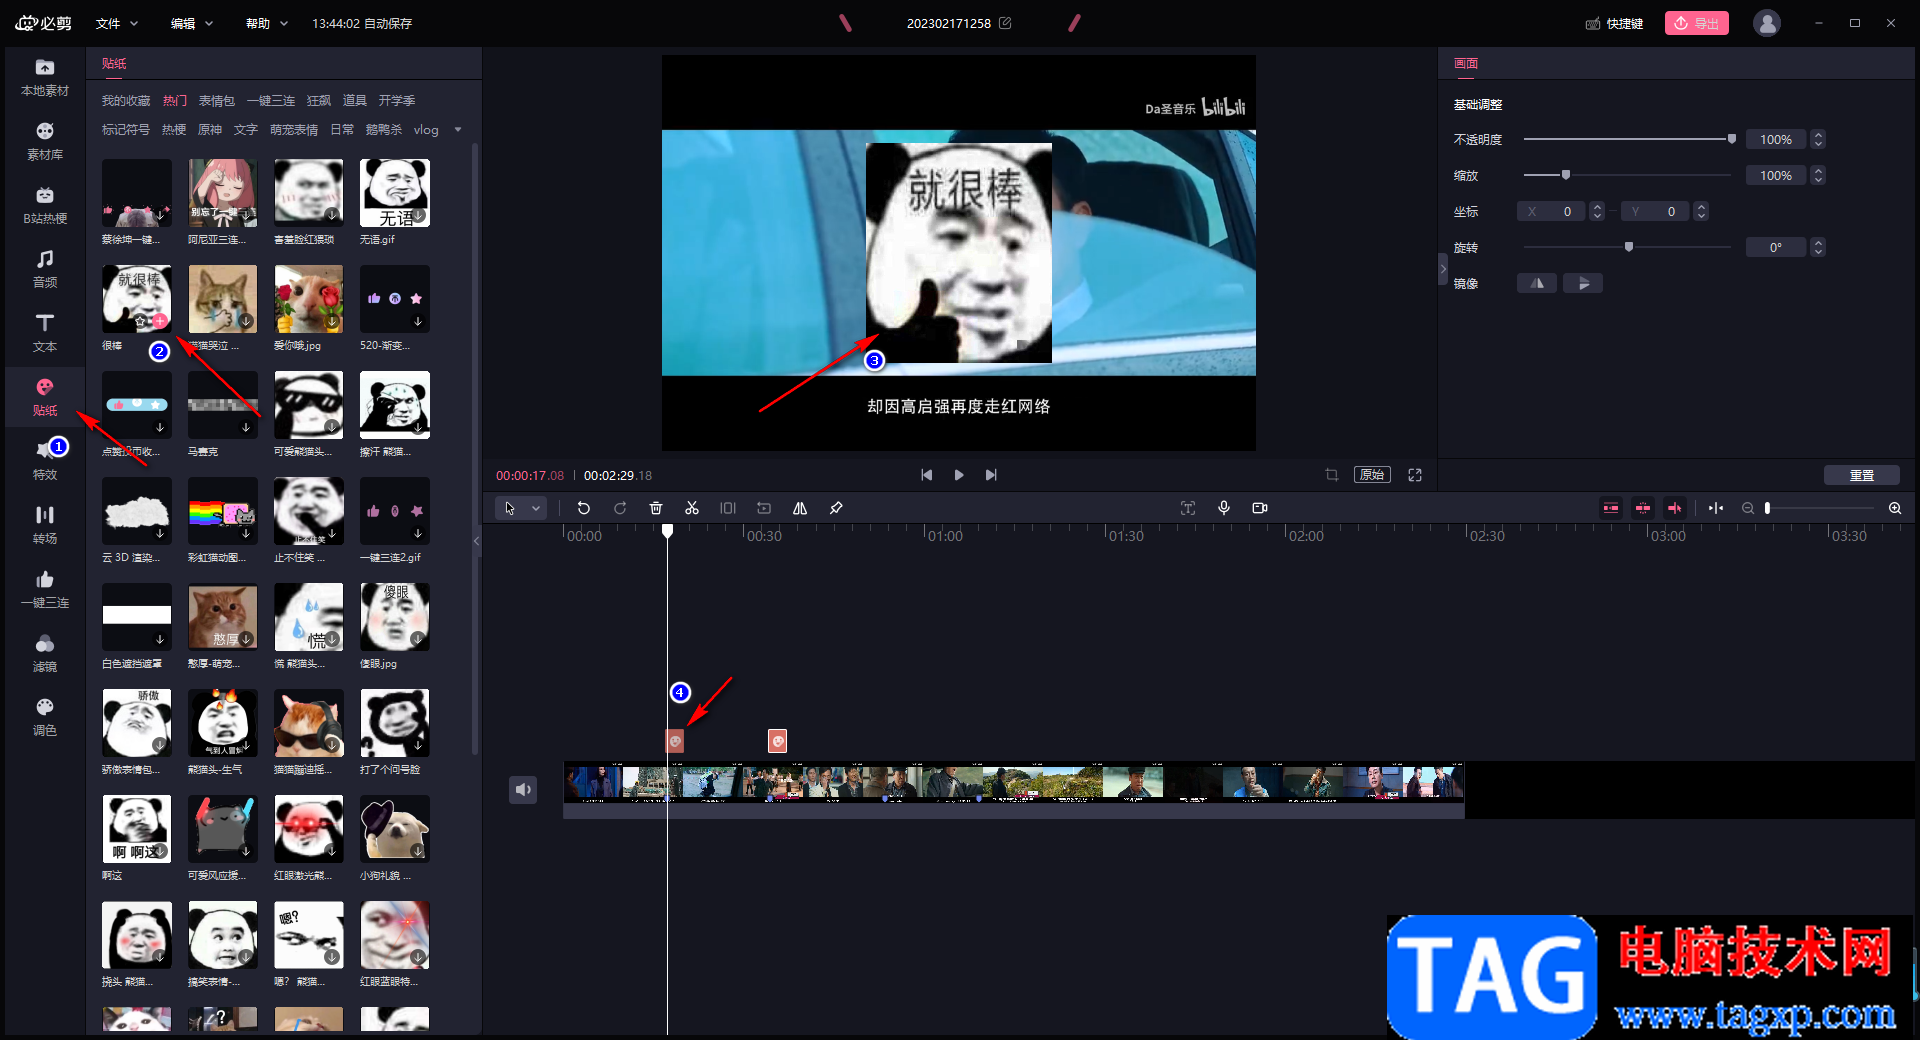Toggle vertical mirror flip
1920x1040 pixels.
[x=1583, y=283]
